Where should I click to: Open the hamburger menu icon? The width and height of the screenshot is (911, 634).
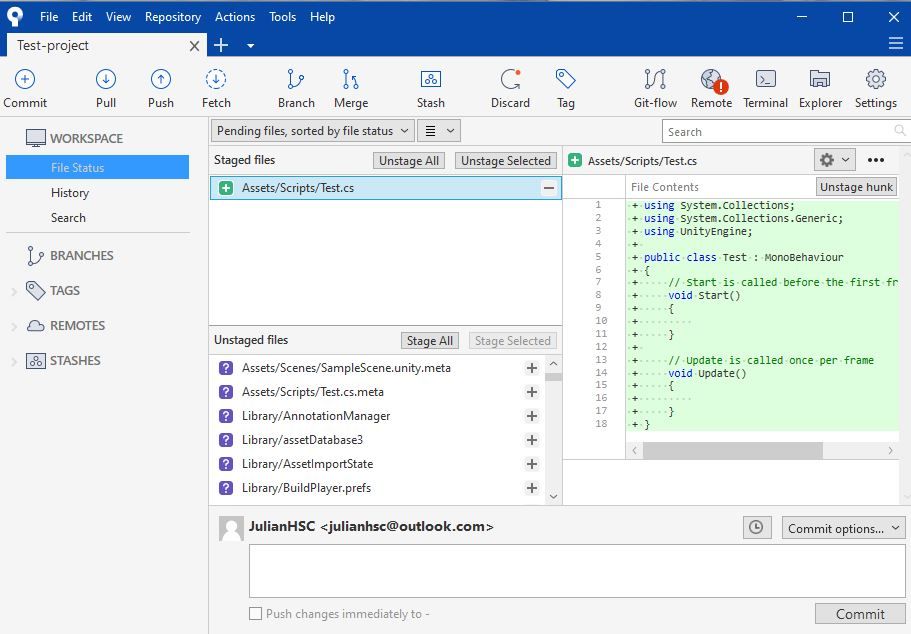point(895,43)
